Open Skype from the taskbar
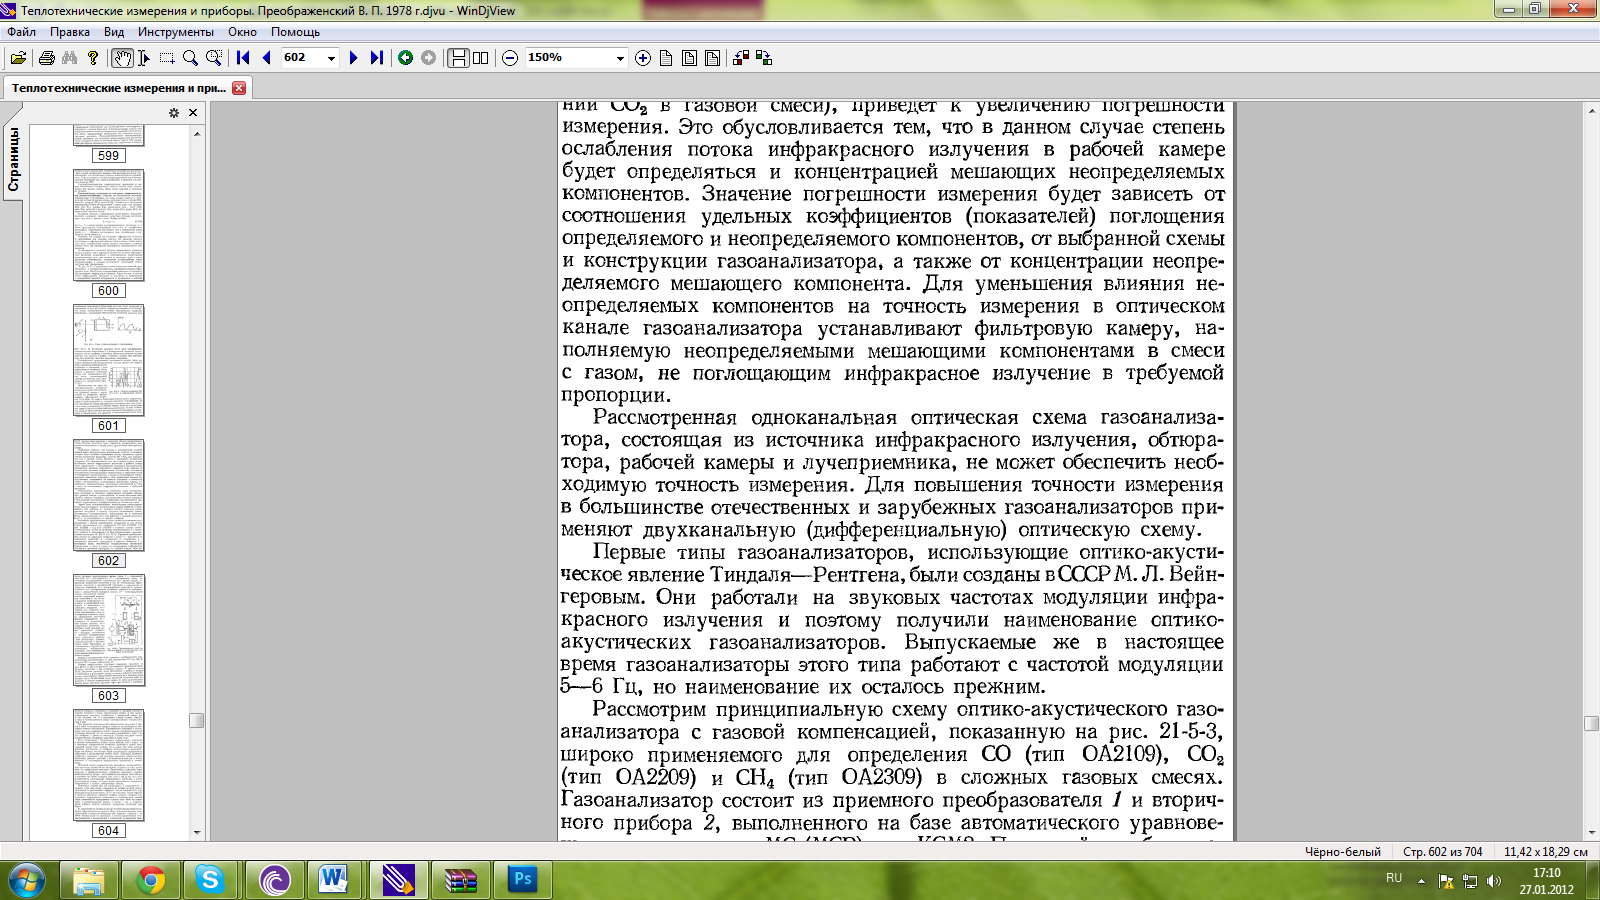 coord(210,880)
